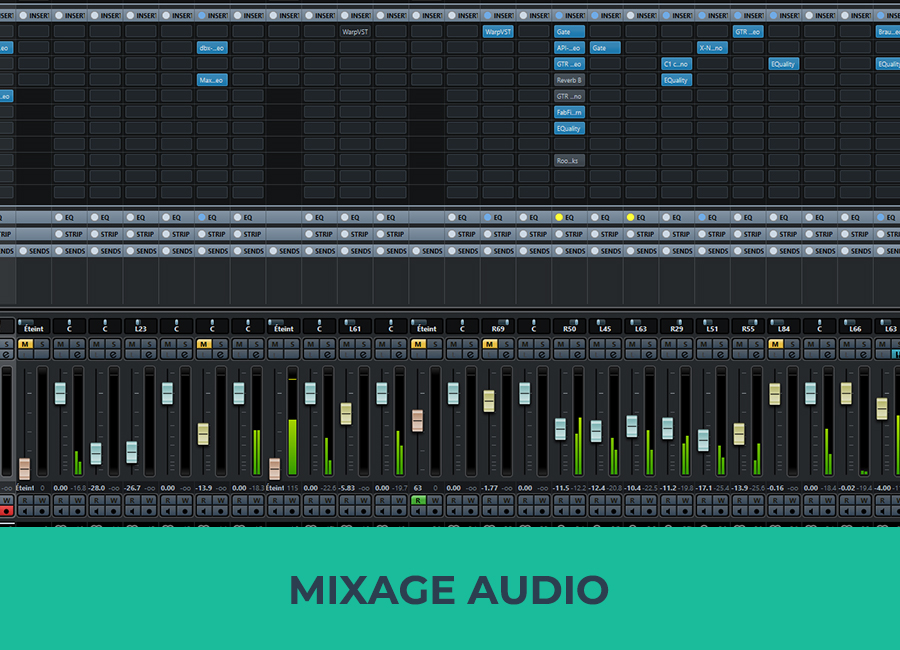Viewport: 900px width, 650px height.
Task: Open channel settings 'e' for L45 channel
Action: coord(614,354)
